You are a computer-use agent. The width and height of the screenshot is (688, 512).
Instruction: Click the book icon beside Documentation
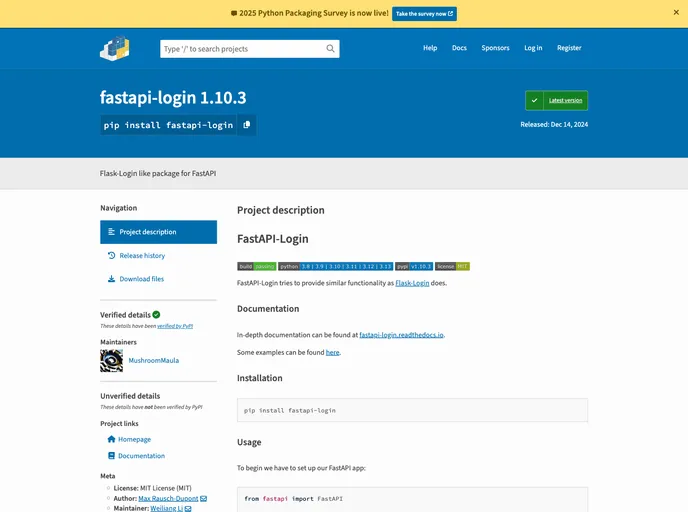[111, 456]
